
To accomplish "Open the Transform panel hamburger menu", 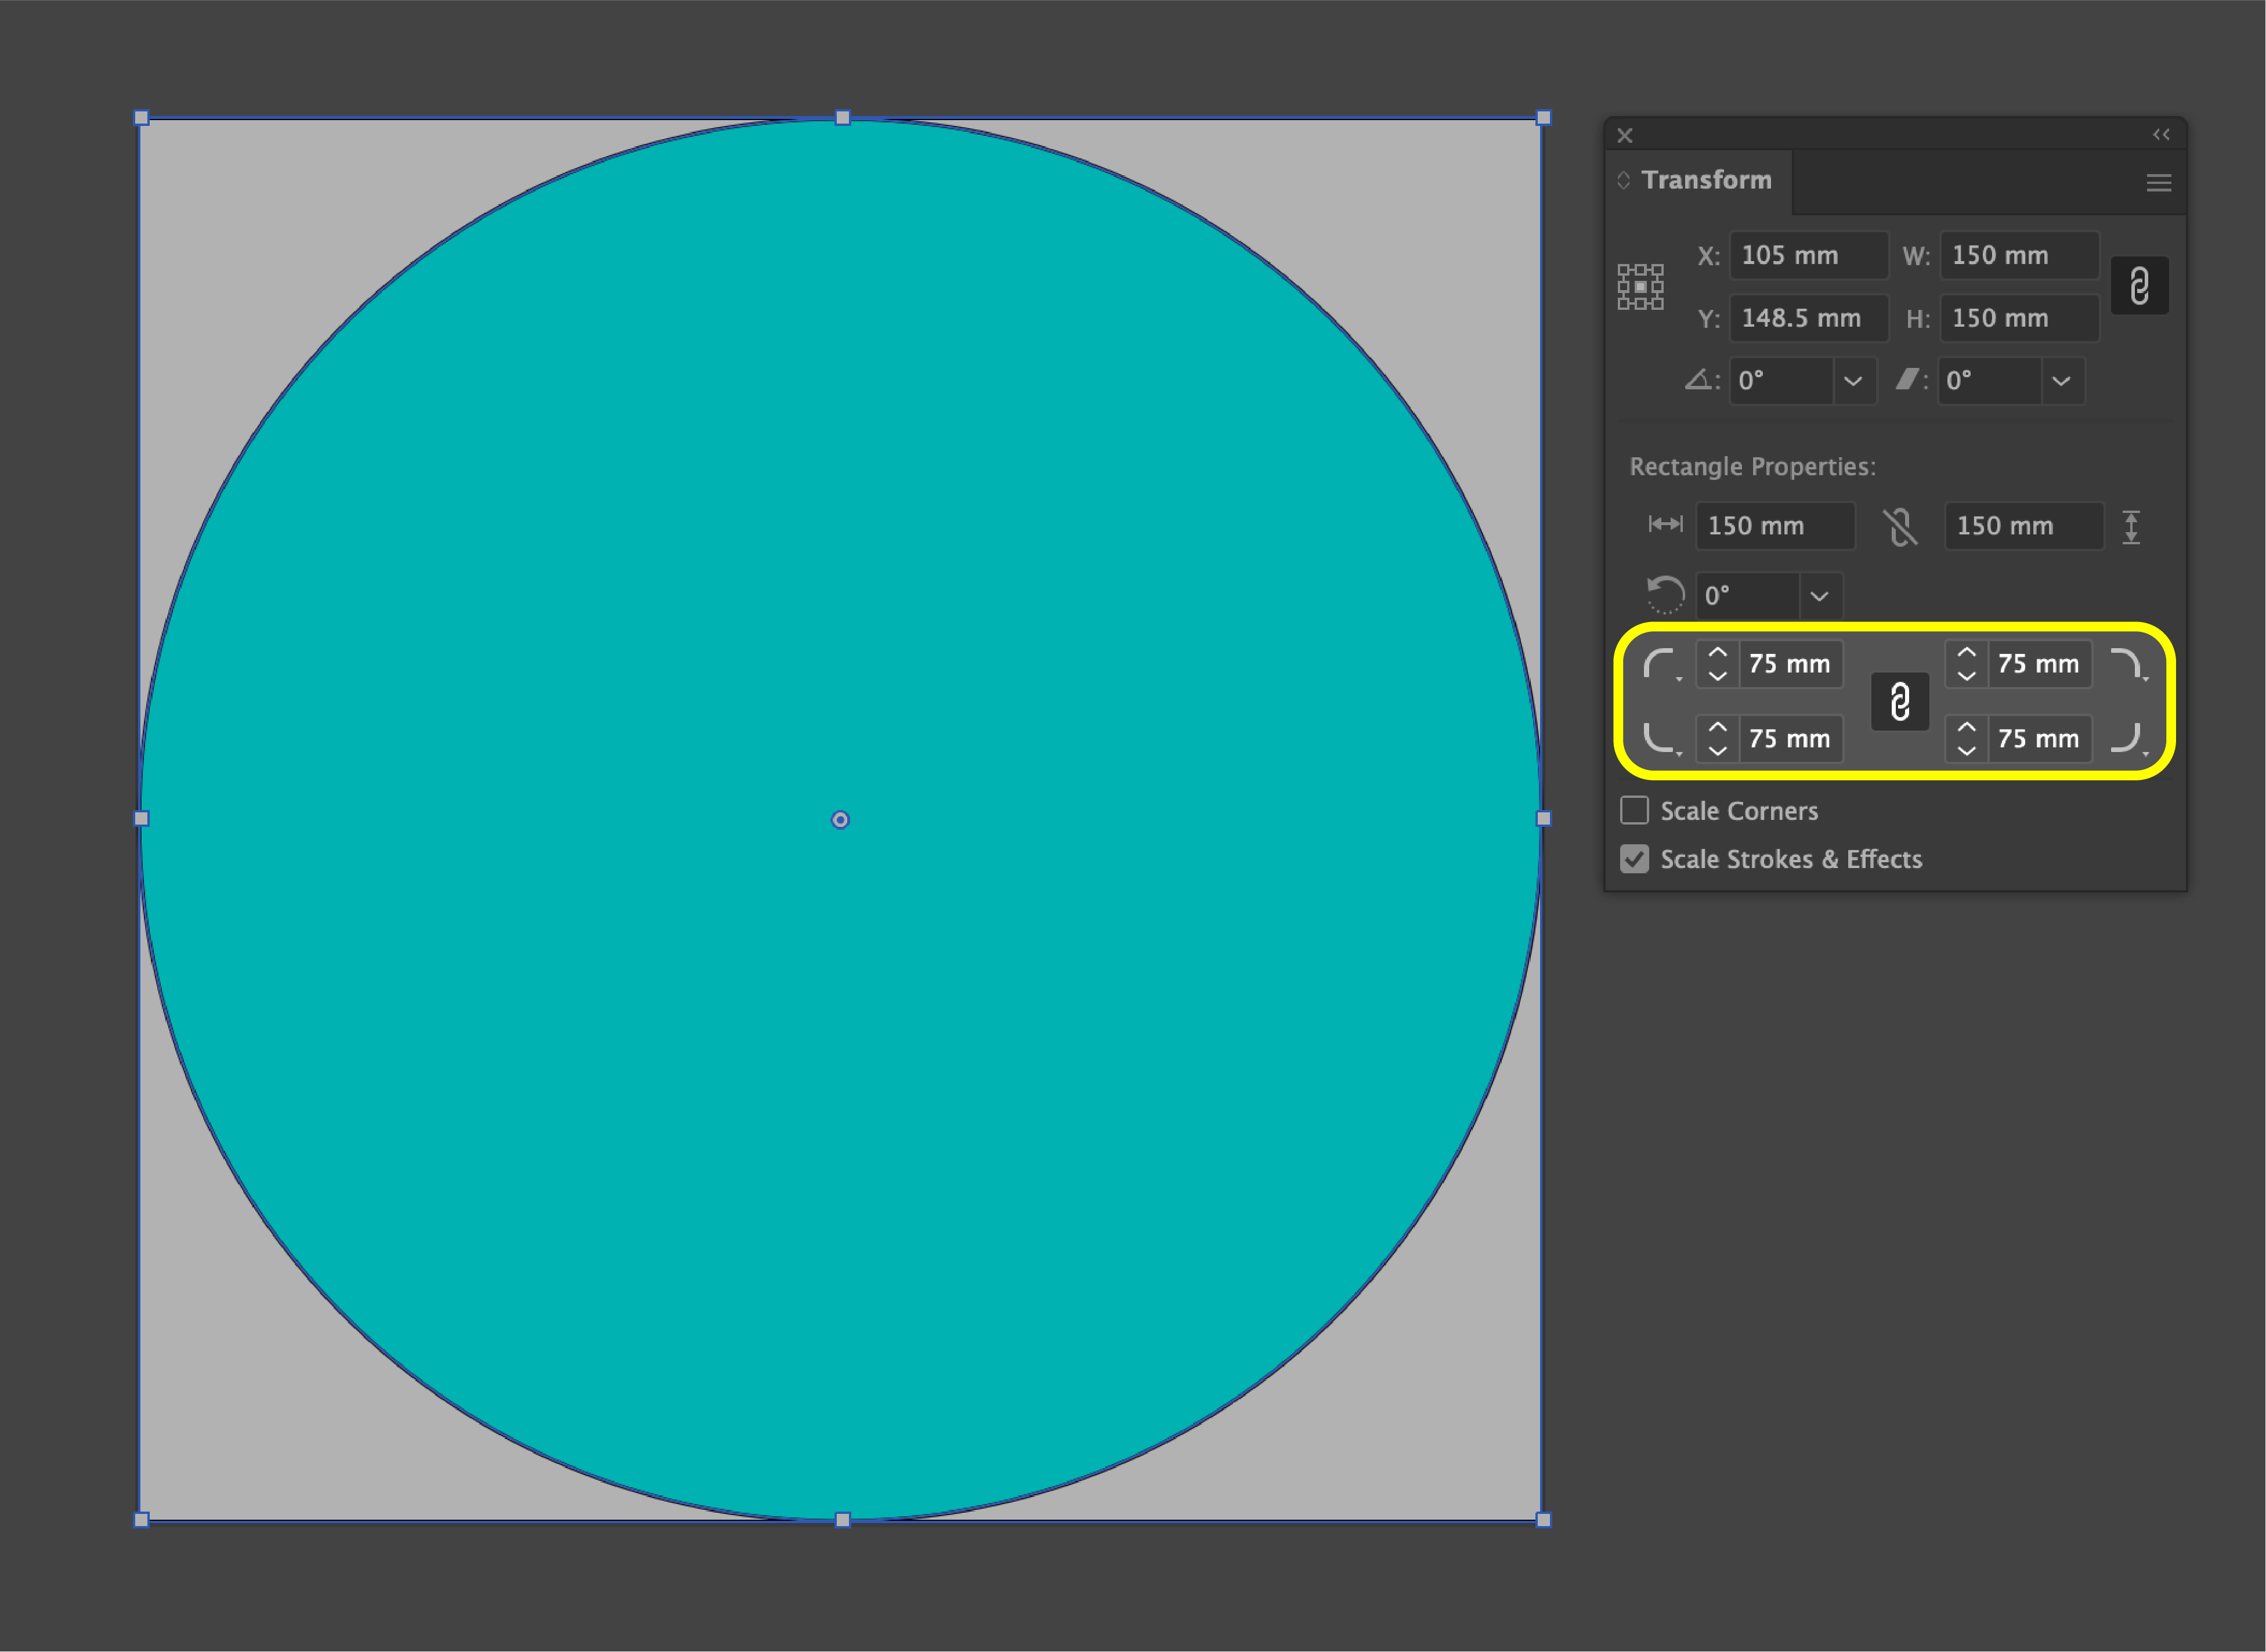I will 2158,182.
